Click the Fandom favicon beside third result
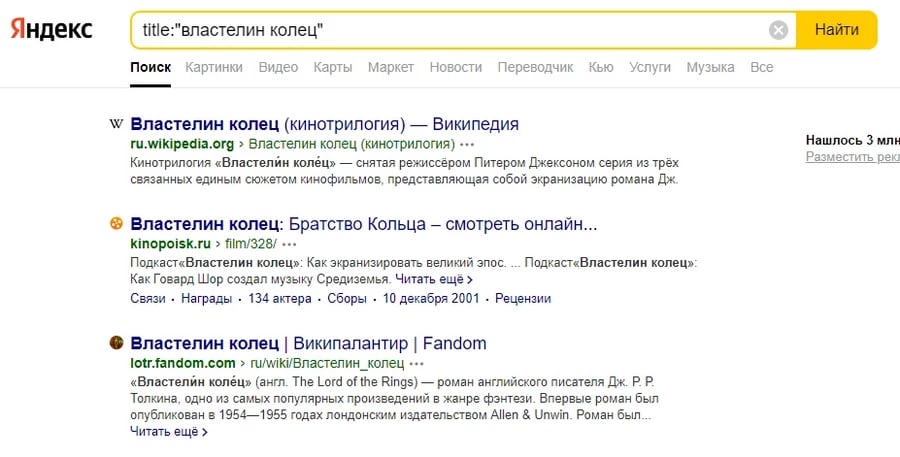 point(116,343)
